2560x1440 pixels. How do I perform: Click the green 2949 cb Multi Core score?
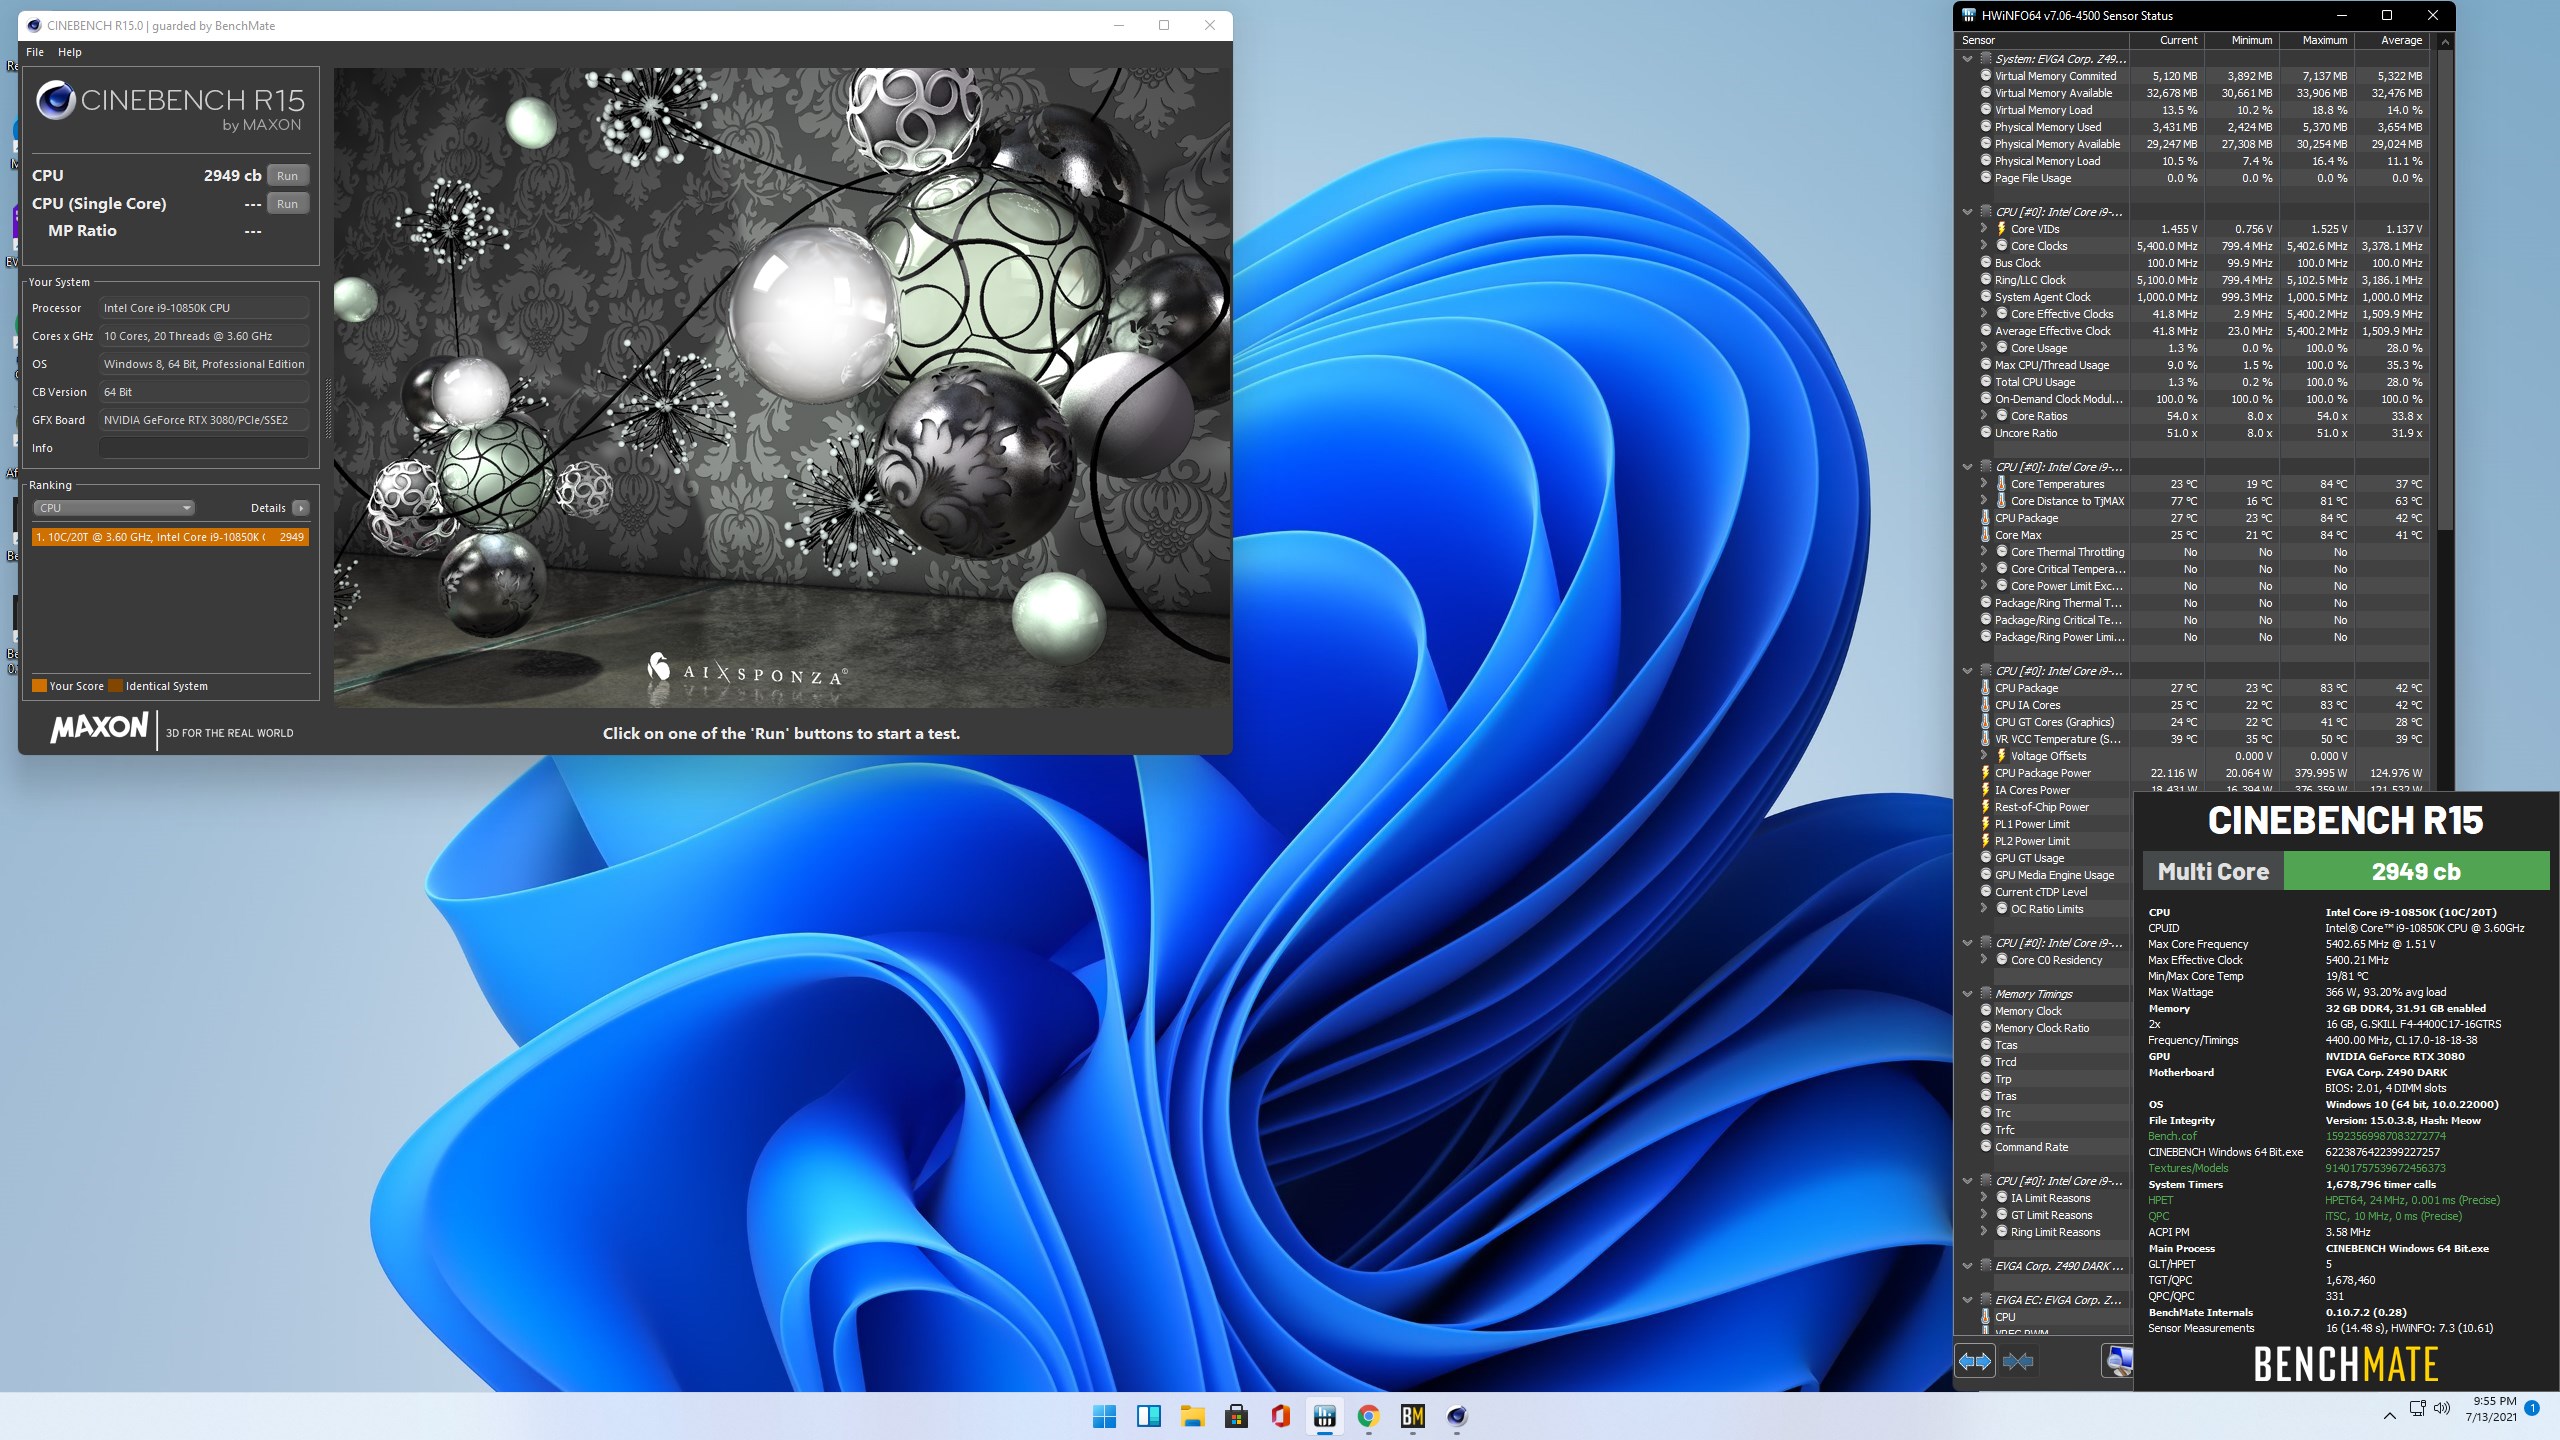pos(2416,871)
